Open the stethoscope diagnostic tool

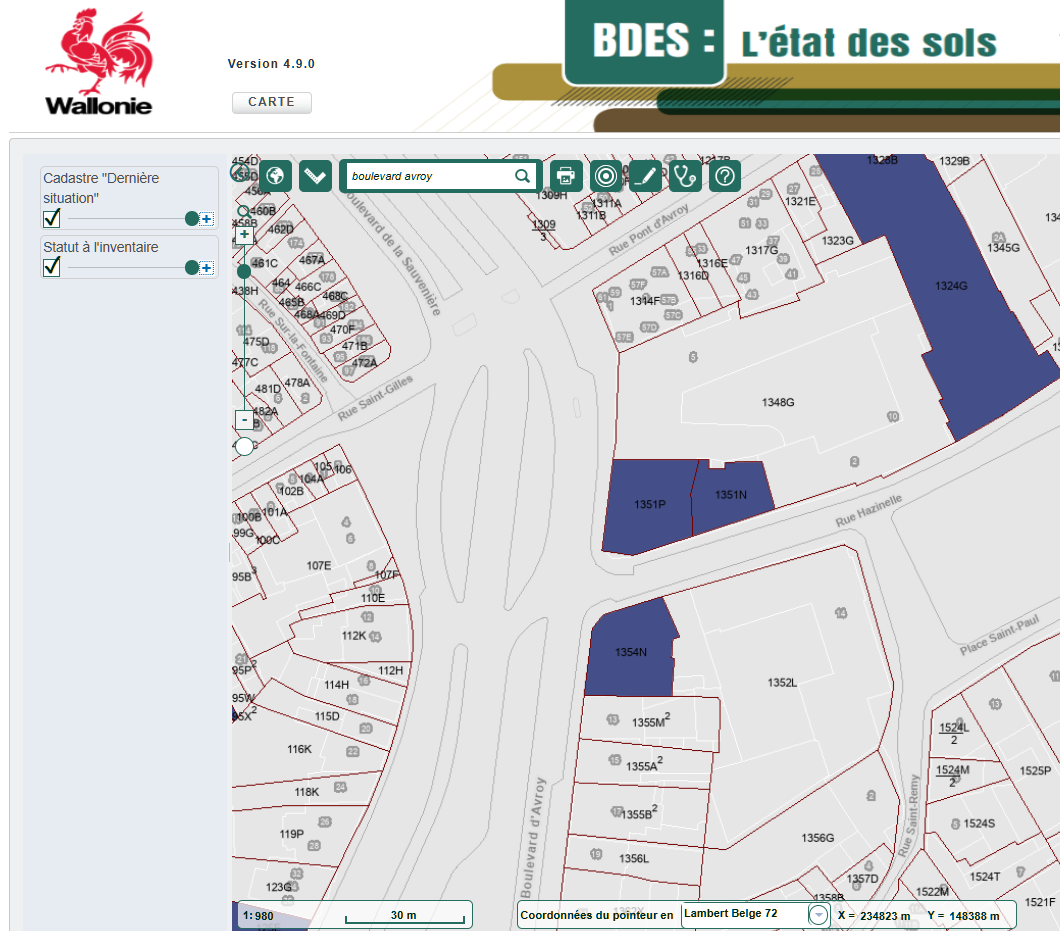685,176
